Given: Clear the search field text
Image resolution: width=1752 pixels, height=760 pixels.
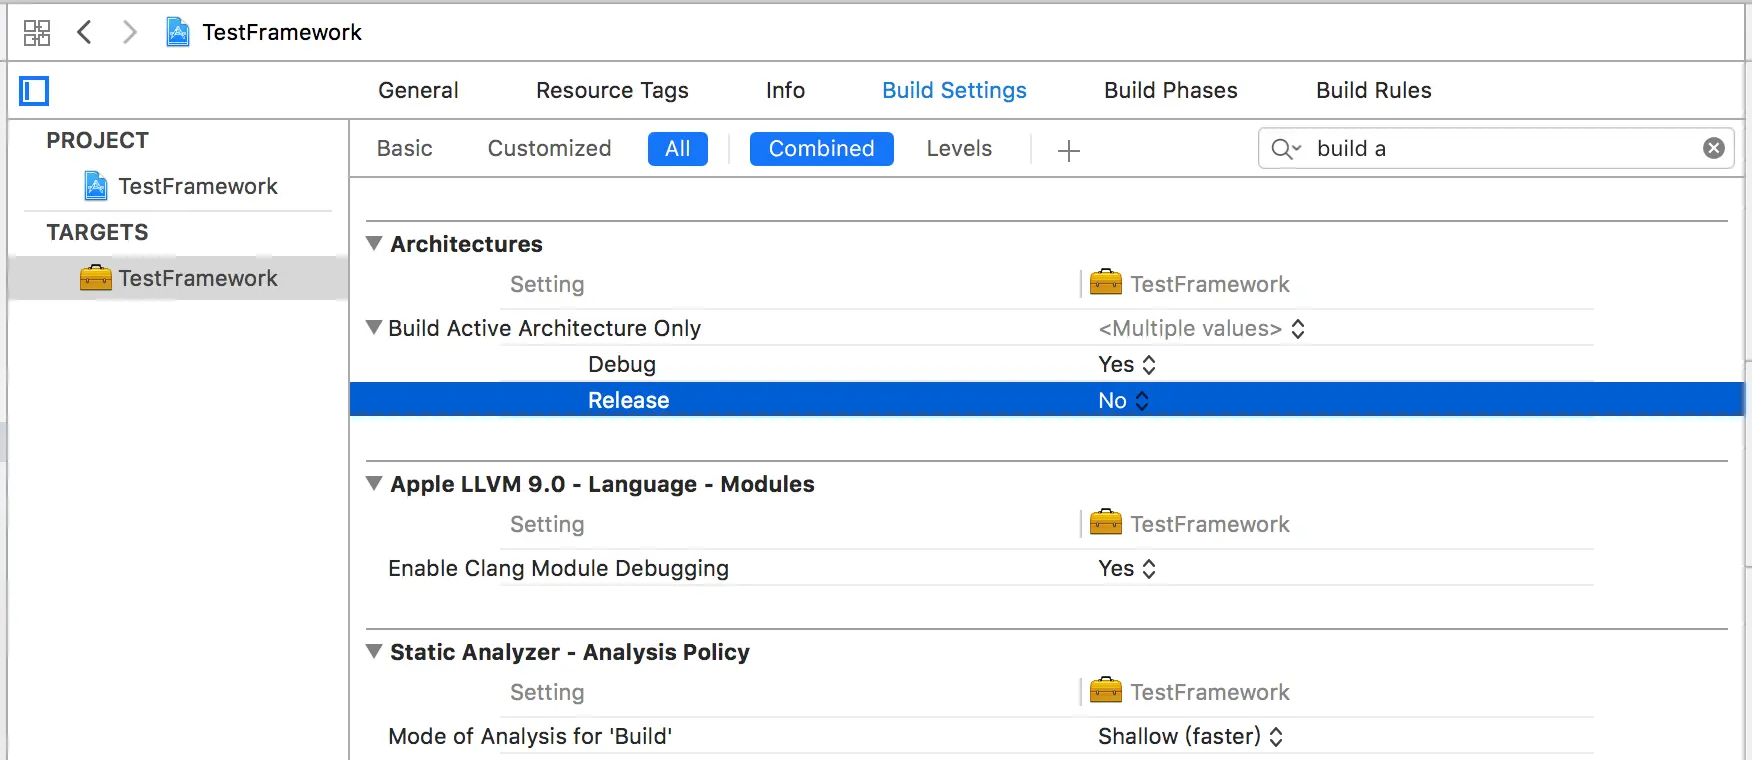Looking at the screenshot, I should tap(1713, 148).
